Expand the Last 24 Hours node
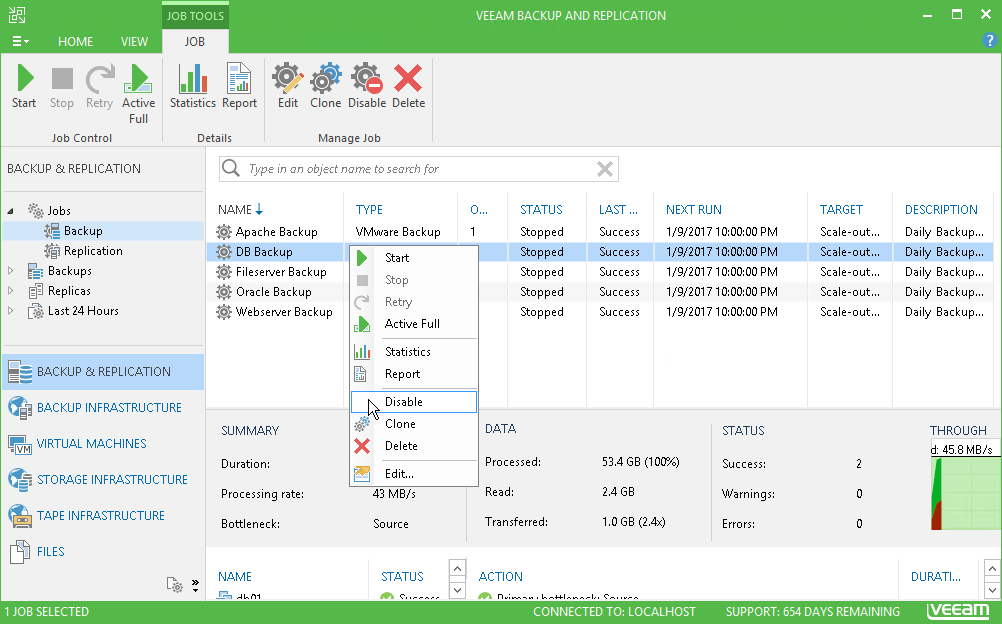The width and height of the screenshot is (1002, 624). point(11,311)
